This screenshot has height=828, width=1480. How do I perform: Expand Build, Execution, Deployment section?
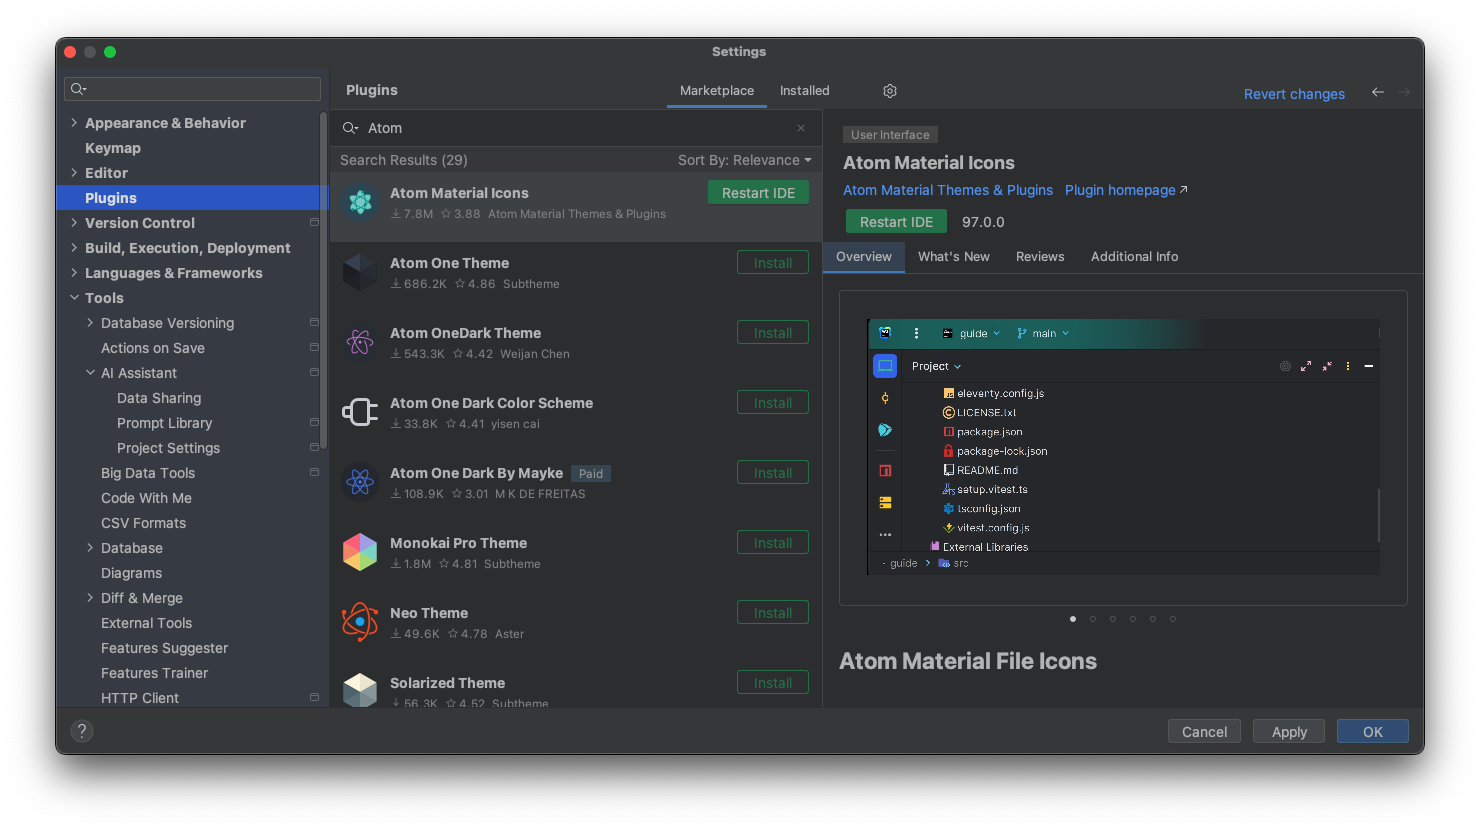coord(74,248)
